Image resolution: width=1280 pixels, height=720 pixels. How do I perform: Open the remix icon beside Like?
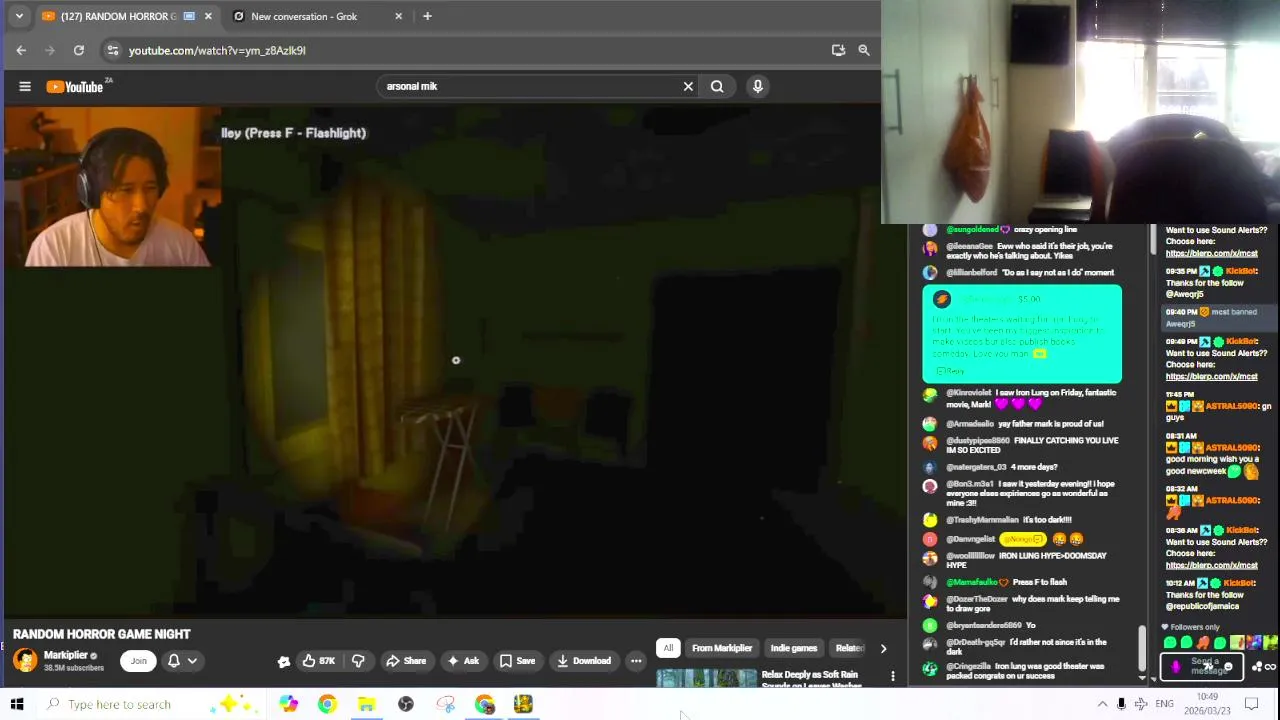pyautogui.click(x=284, y=660)
